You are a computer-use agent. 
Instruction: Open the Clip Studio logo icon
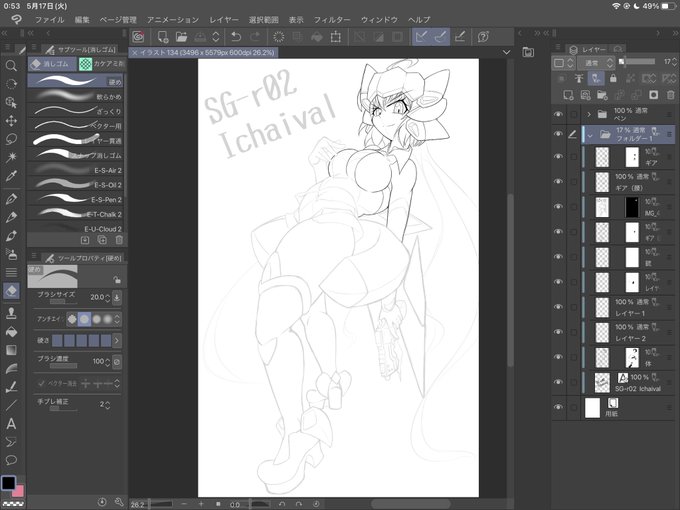pos(138,37)
